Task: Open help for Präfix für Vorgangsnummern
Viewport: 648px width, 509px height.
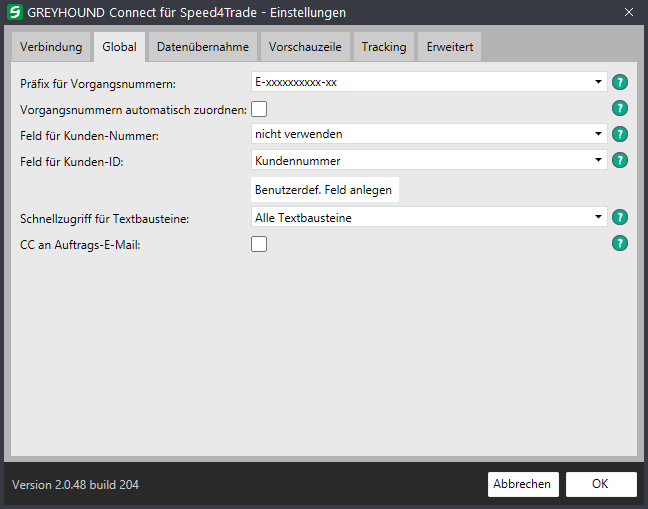Action: tap(619, 82)
